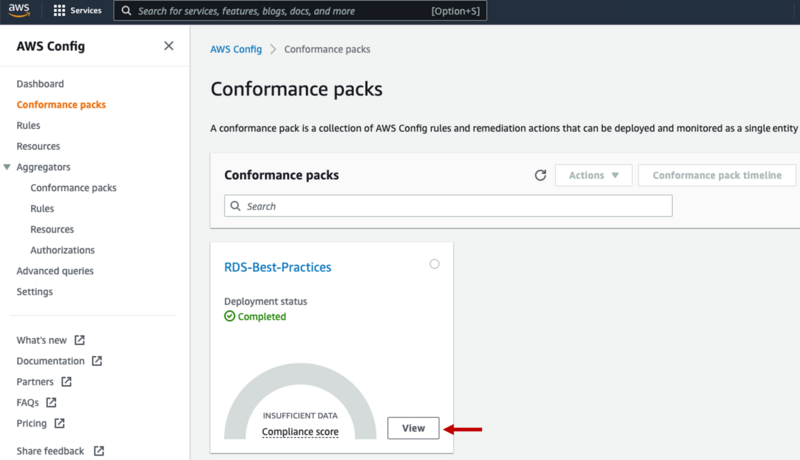Click the Completed status text

(262, 317)
